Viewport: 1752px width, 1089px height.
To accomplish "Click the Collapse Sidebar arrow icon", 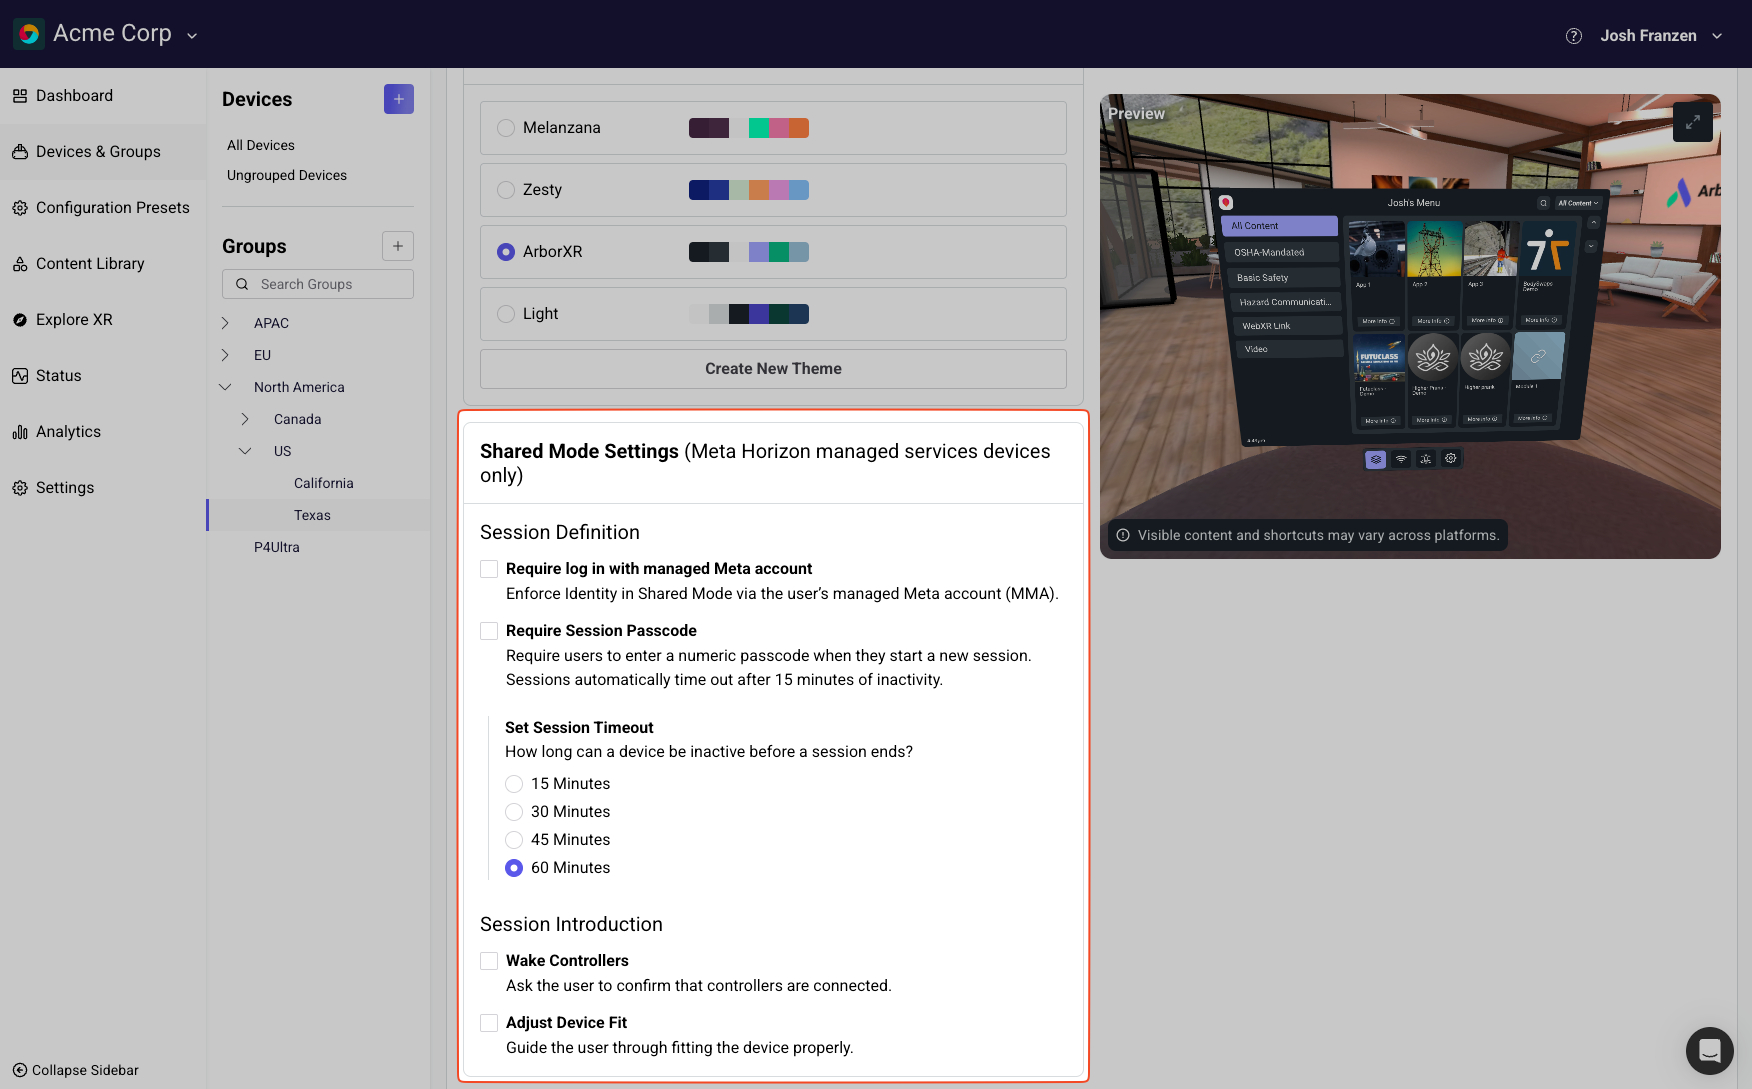I will [20, 1070].
